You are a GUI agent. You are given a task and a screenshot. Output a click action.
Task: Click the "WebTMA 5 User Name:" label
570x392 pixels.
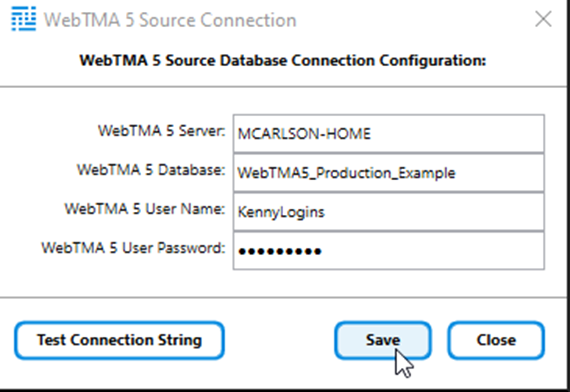(x=145, y=209)
